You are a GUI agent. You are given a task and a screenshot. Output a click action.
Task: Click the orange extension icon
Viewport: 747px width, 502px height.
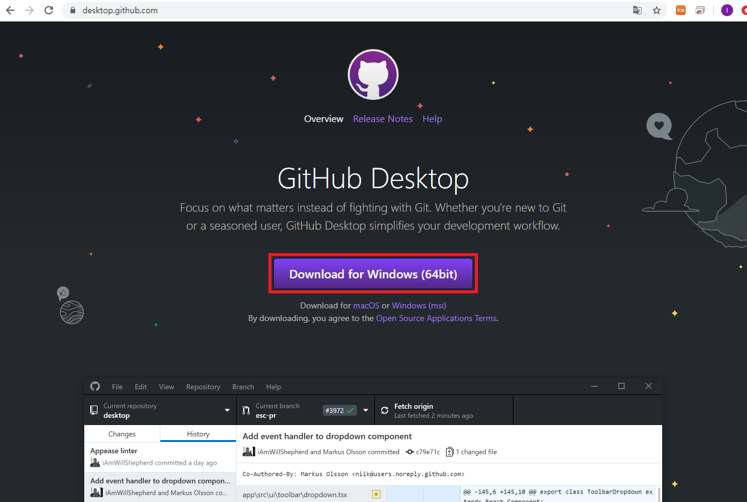click(x=680, y=10)
